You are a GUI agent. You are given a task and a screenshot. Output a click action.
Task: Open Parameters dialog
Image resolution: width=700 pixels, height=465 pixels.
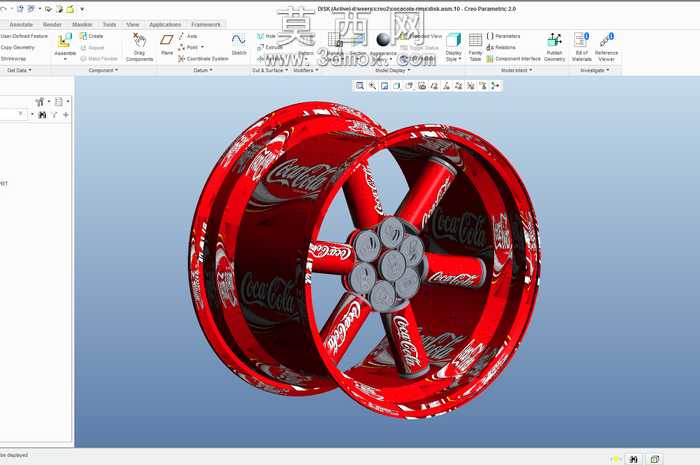pyautogui.click(x=503, y=36)
